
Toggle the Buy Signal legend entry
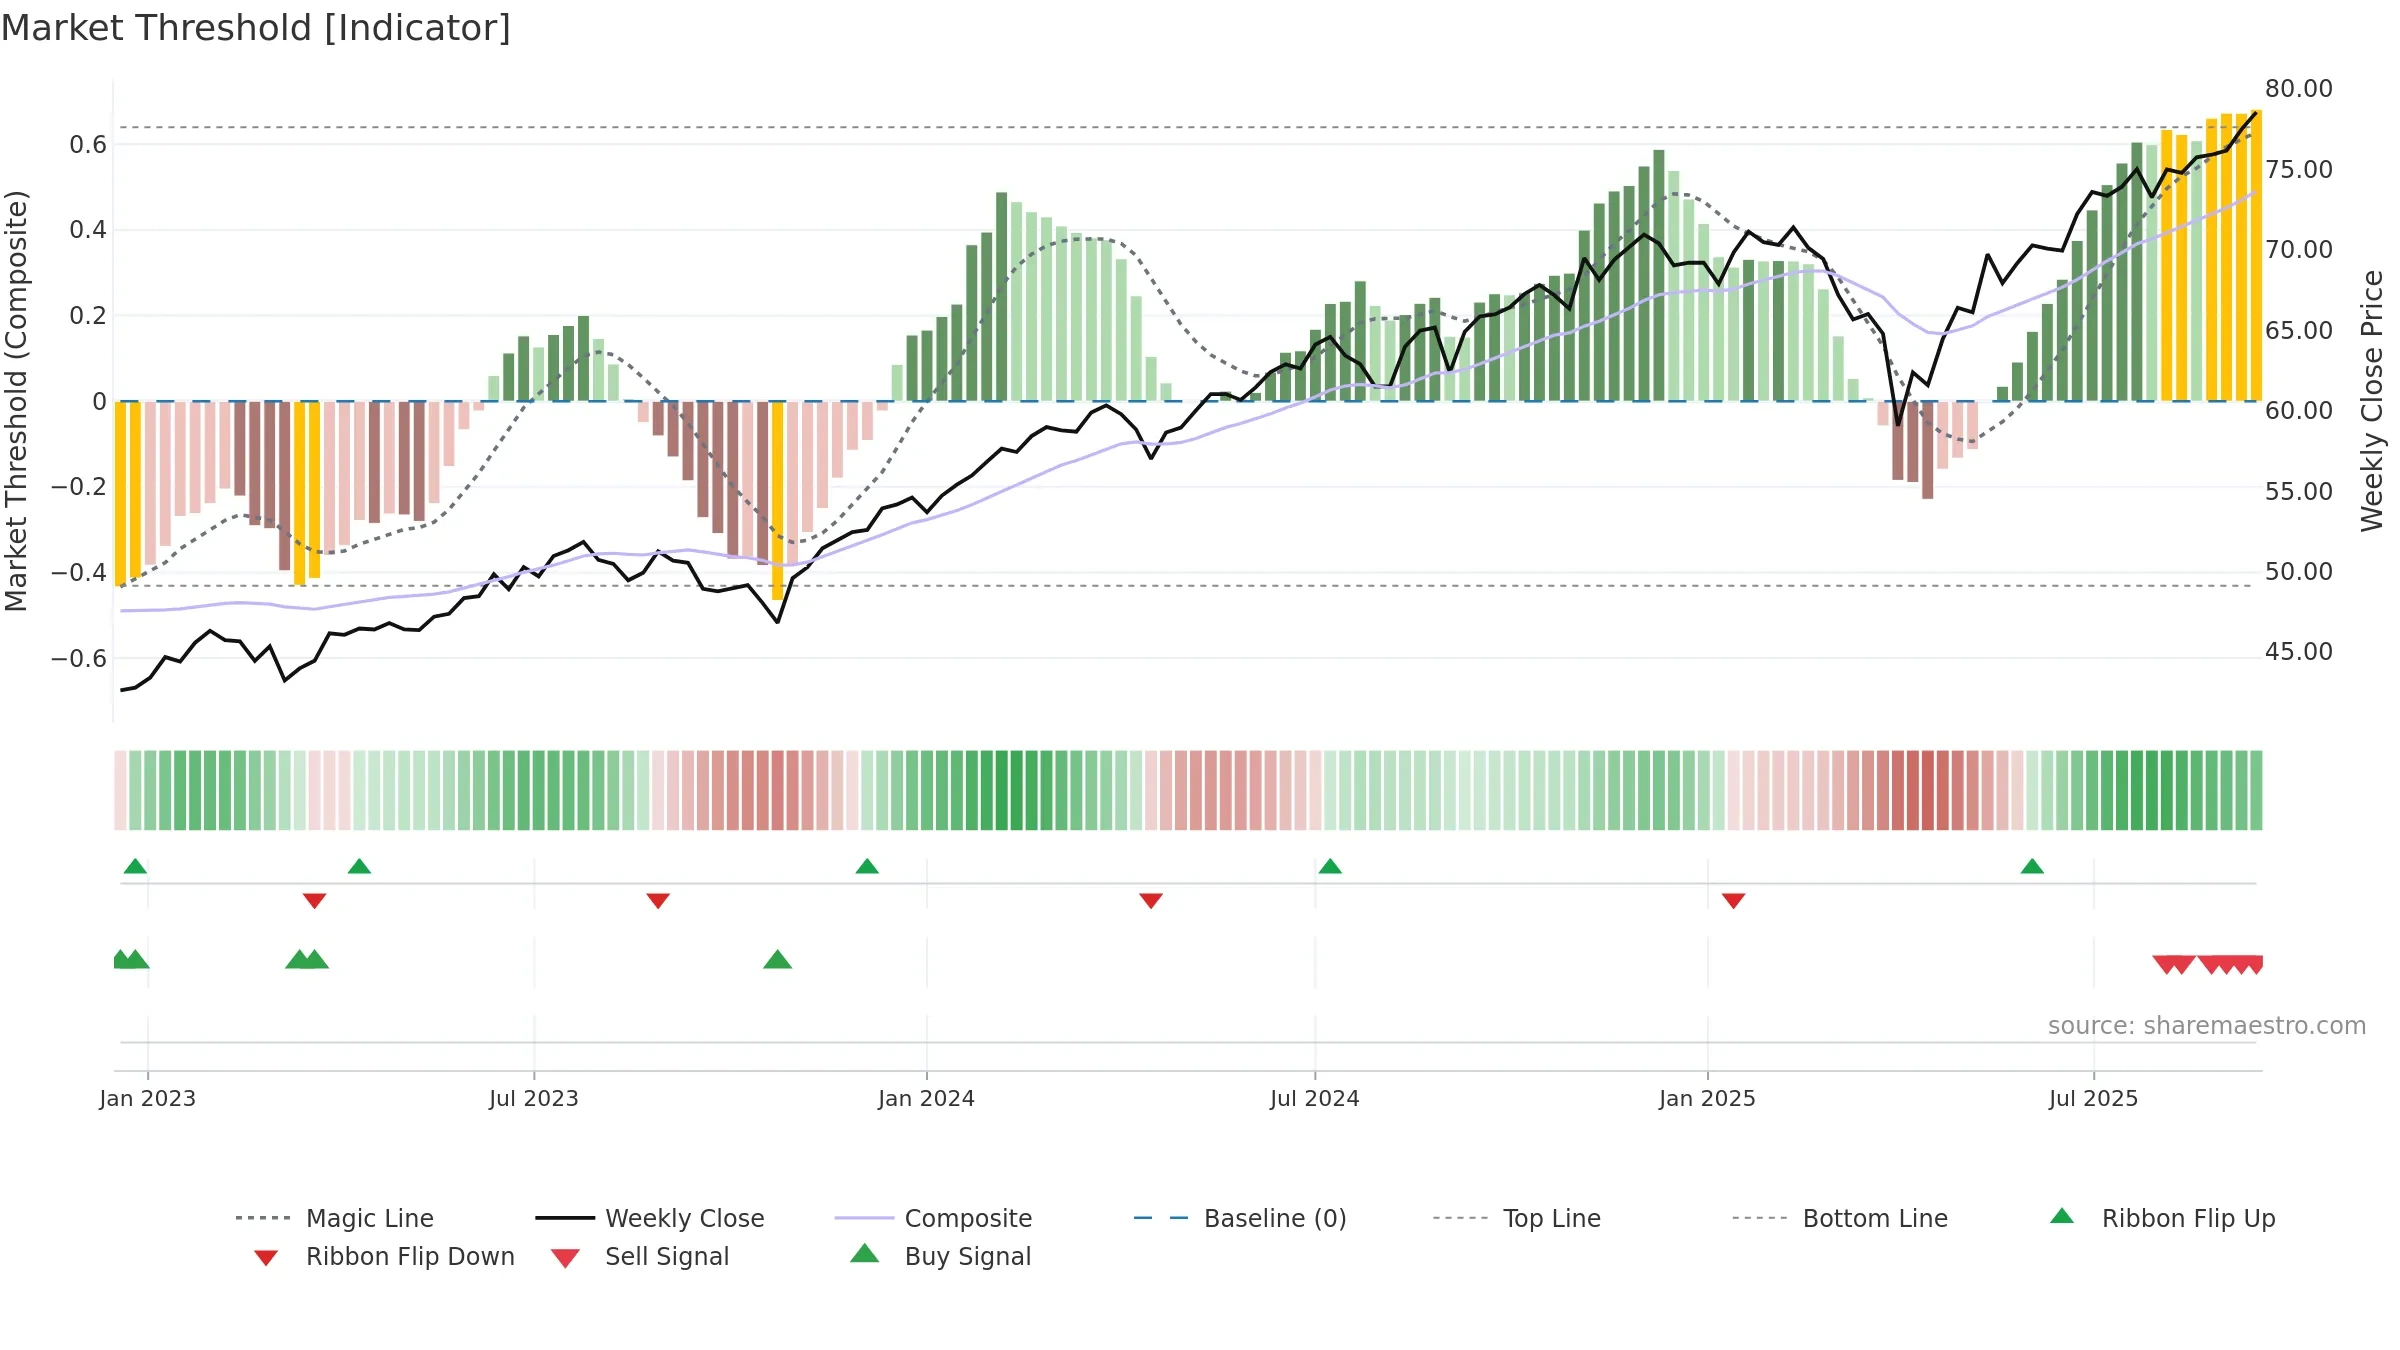(940, 1256)
